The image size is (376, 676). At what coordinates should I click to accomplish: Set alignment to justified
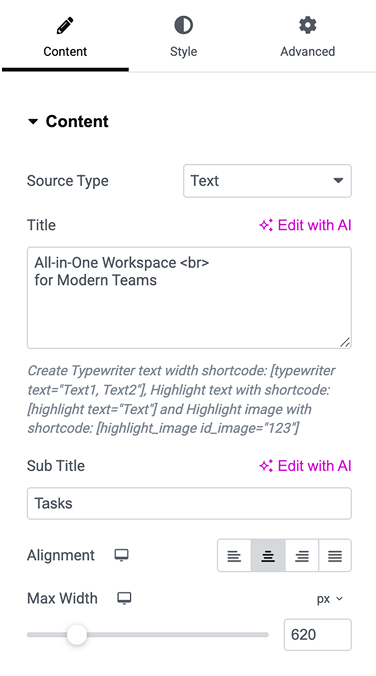click(x=335, y=555)
